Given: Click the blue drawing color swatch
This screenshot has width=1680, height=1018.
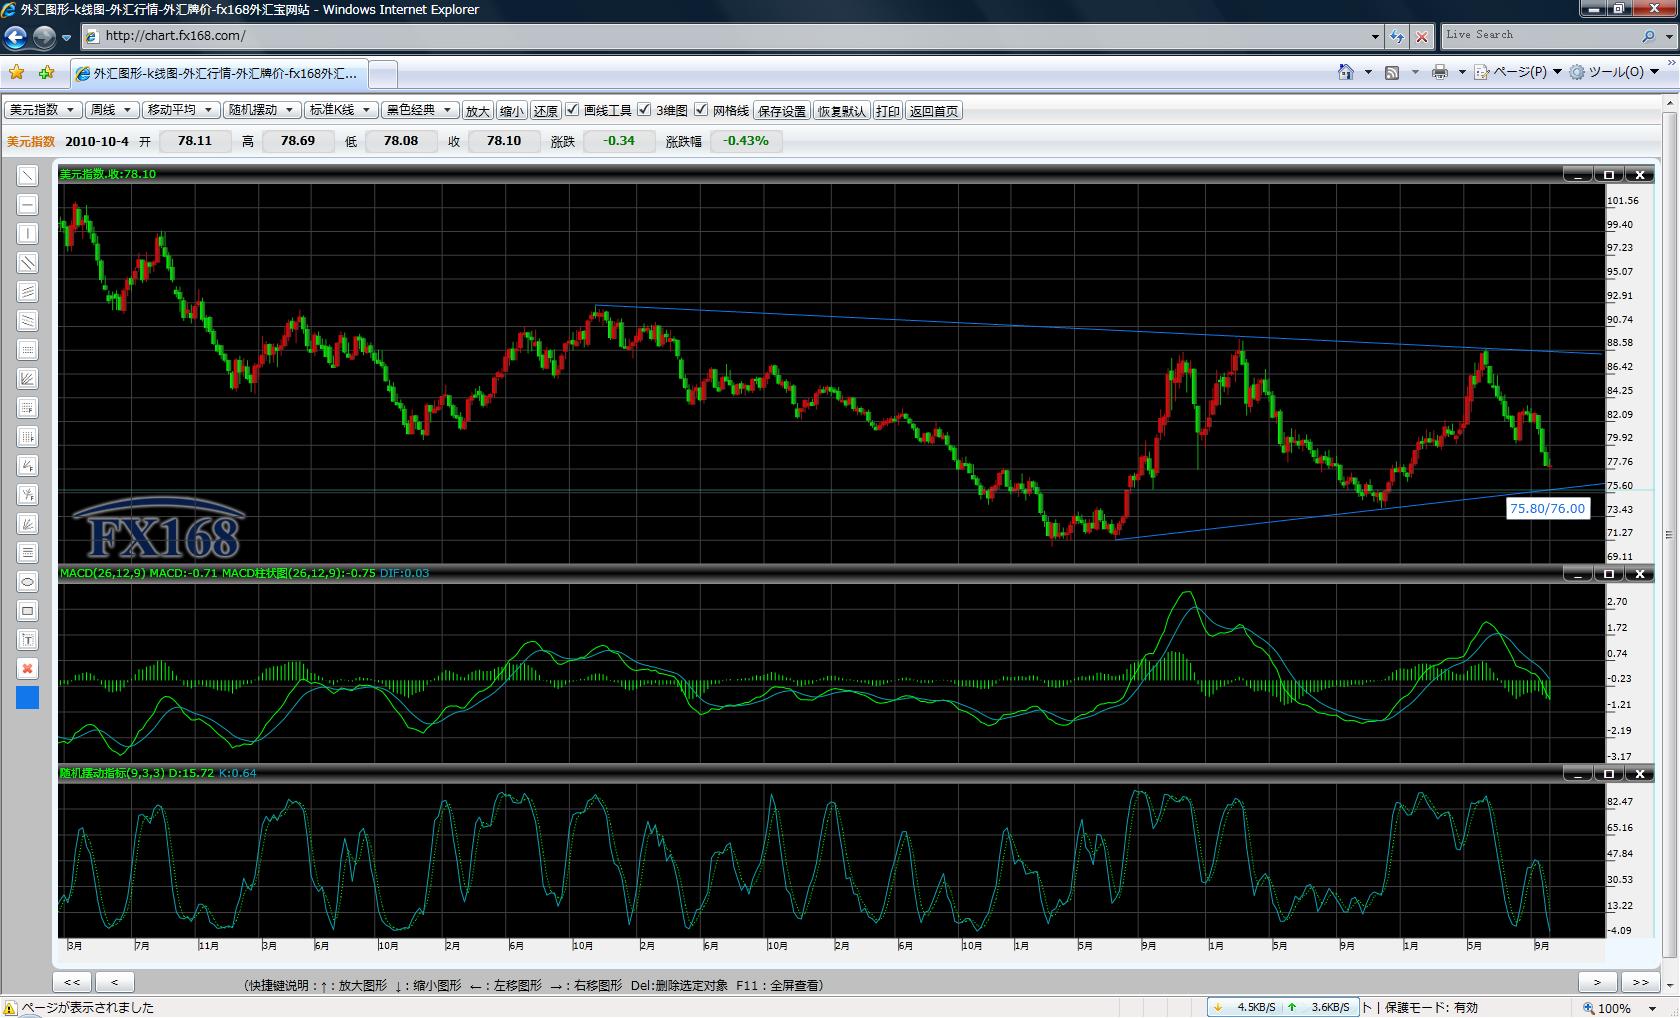Looking at the screenshot, I should tap(28, 698).
